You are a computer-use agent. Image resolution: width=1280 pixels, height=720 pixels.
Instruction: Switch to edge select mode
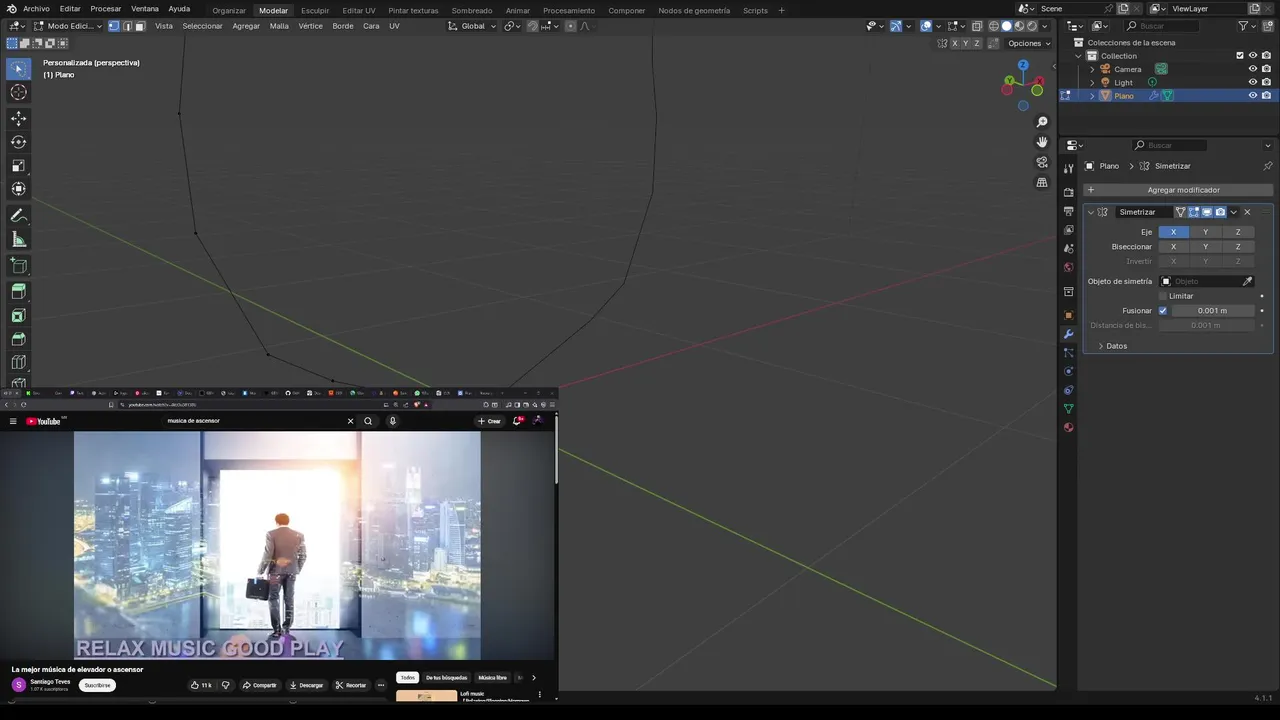pos(126,26)
